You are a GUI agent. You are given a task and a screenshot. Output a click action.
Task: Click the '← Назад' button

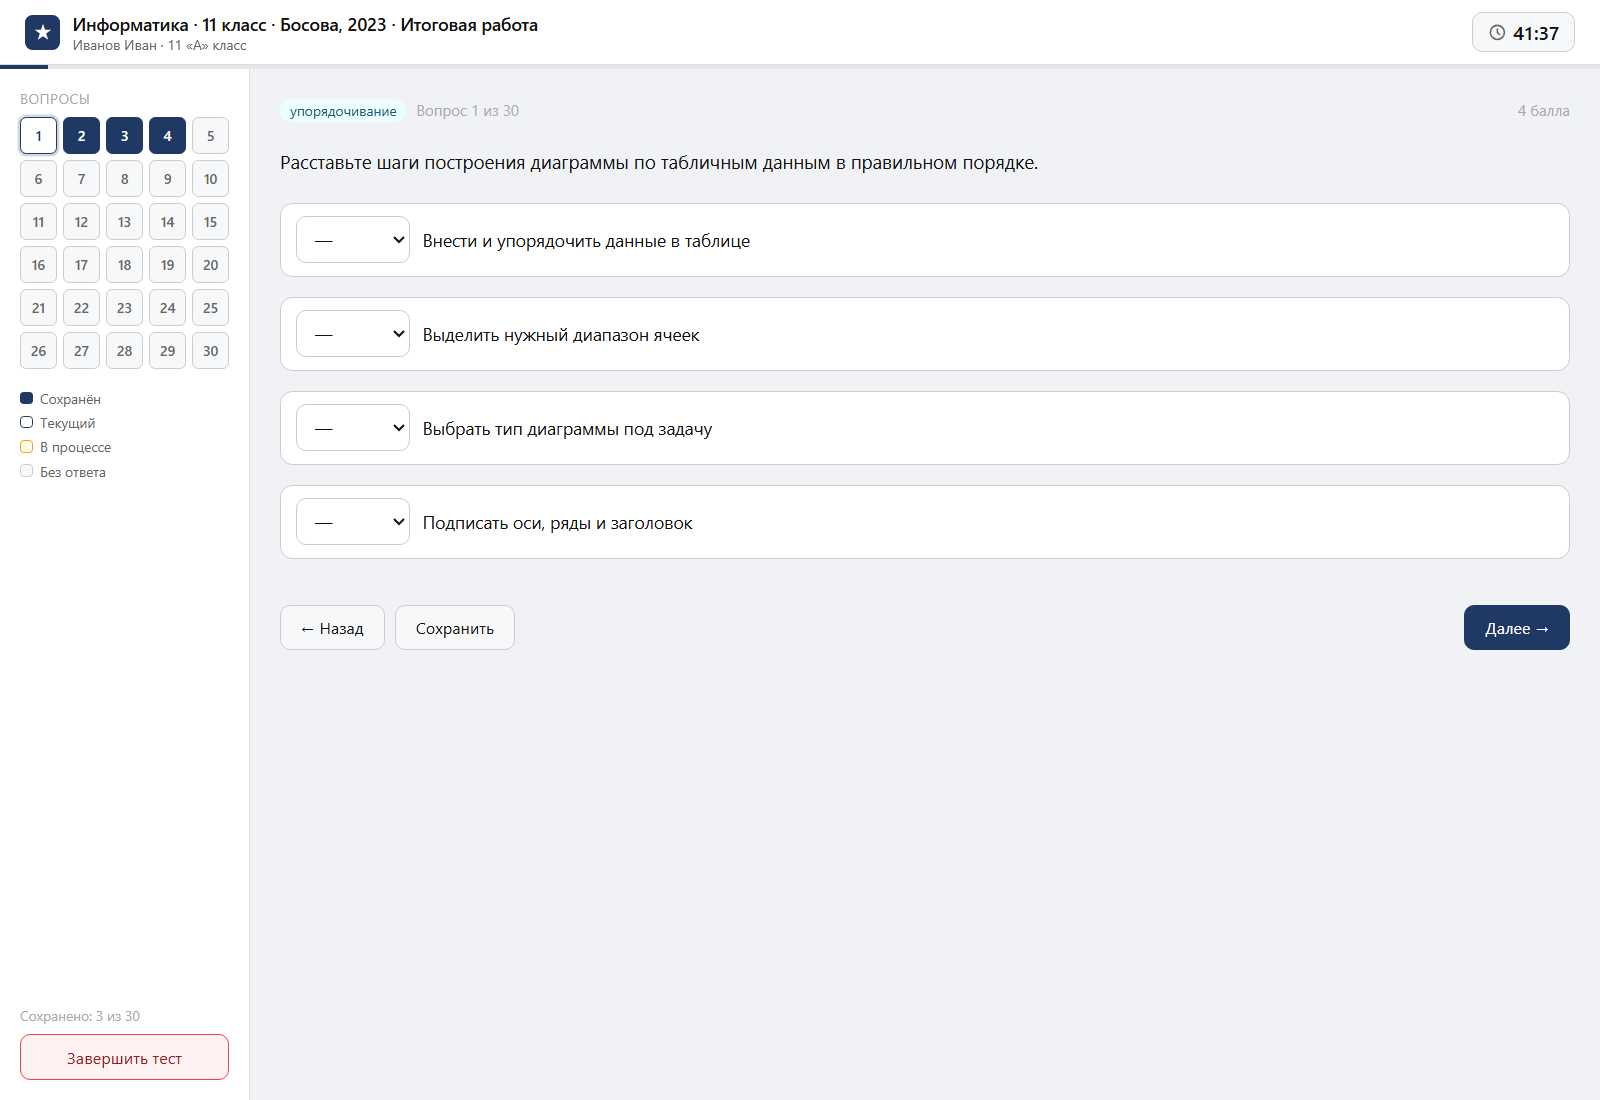(x=332, y=628)
